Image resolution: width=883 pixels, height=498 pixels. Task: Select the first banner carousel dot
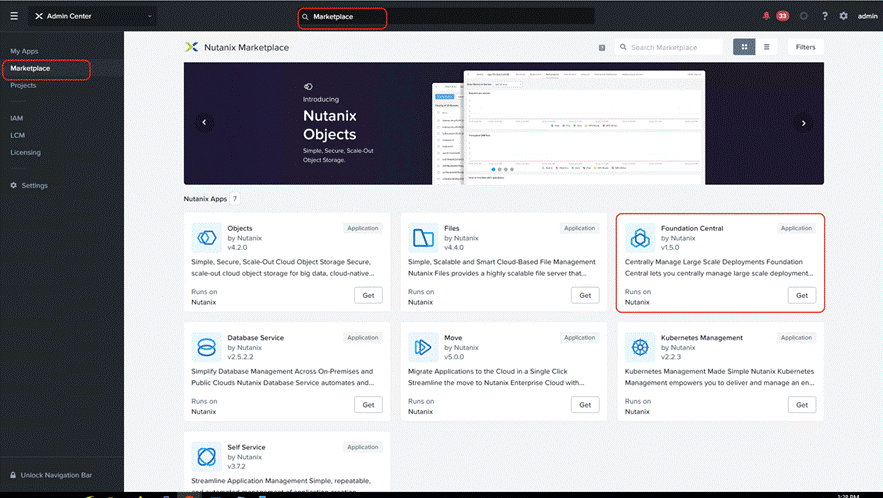point(493,169)
